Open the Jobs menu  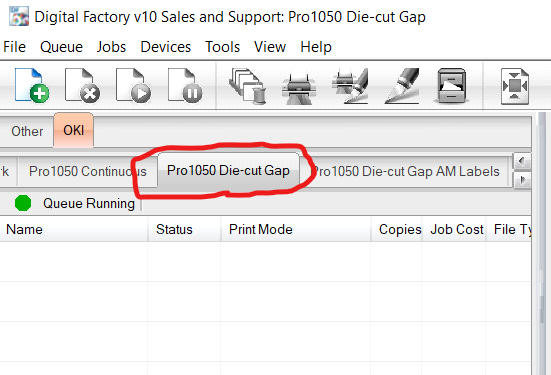coord(111,47)
